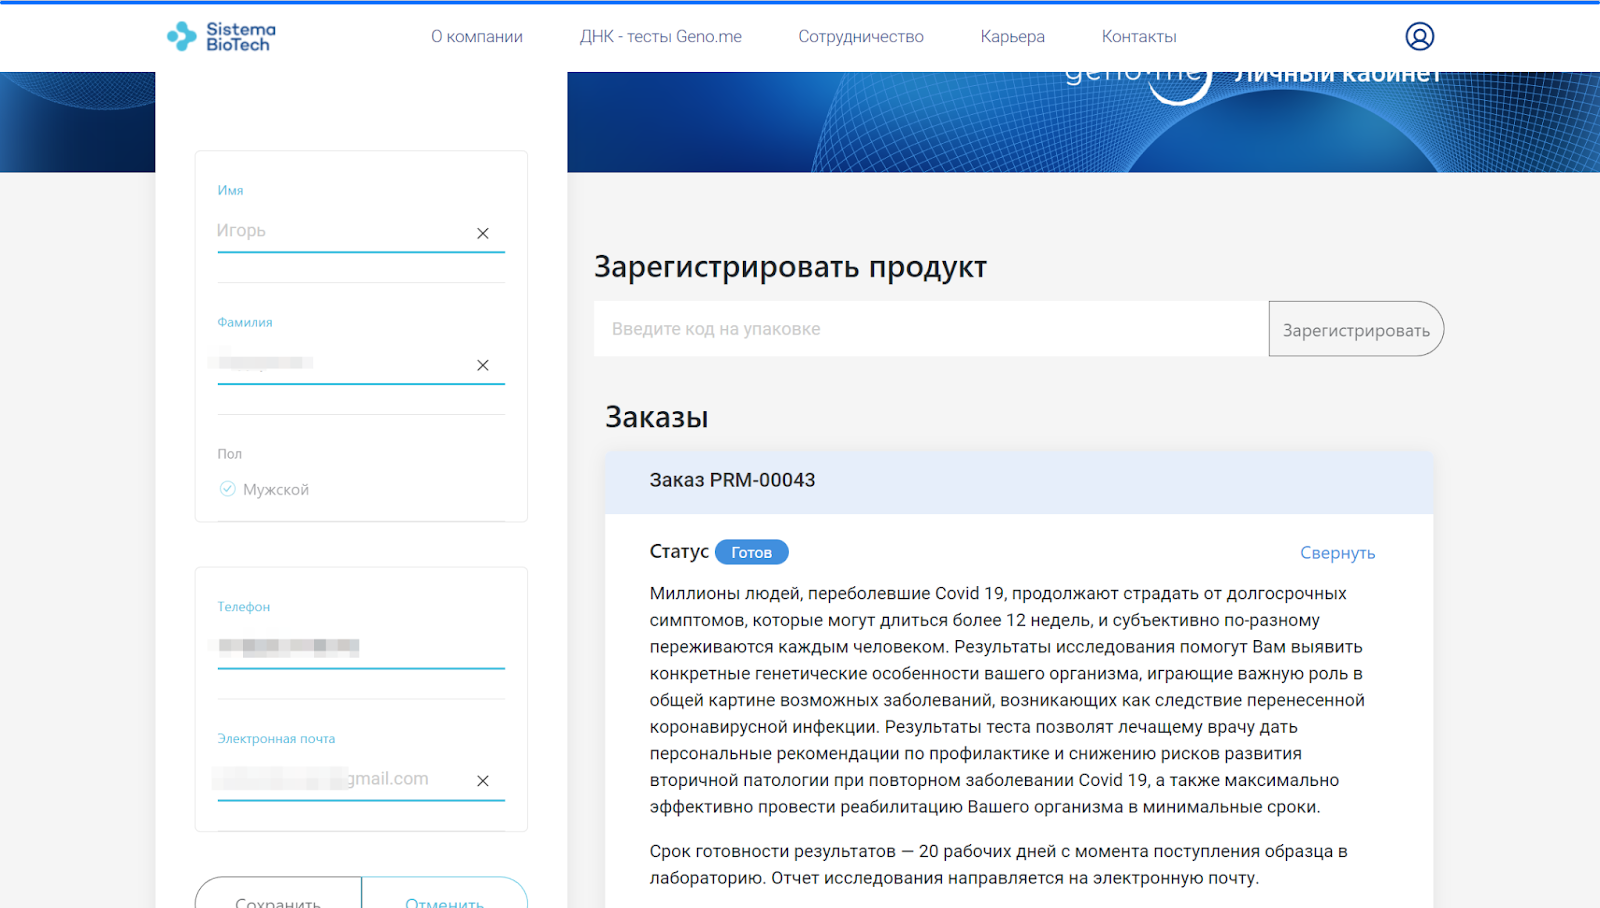The width and height of the screenshot is (1600, 908).
Task: Focus the Введите код на упаковке input
Action: [x=931, y=329]
